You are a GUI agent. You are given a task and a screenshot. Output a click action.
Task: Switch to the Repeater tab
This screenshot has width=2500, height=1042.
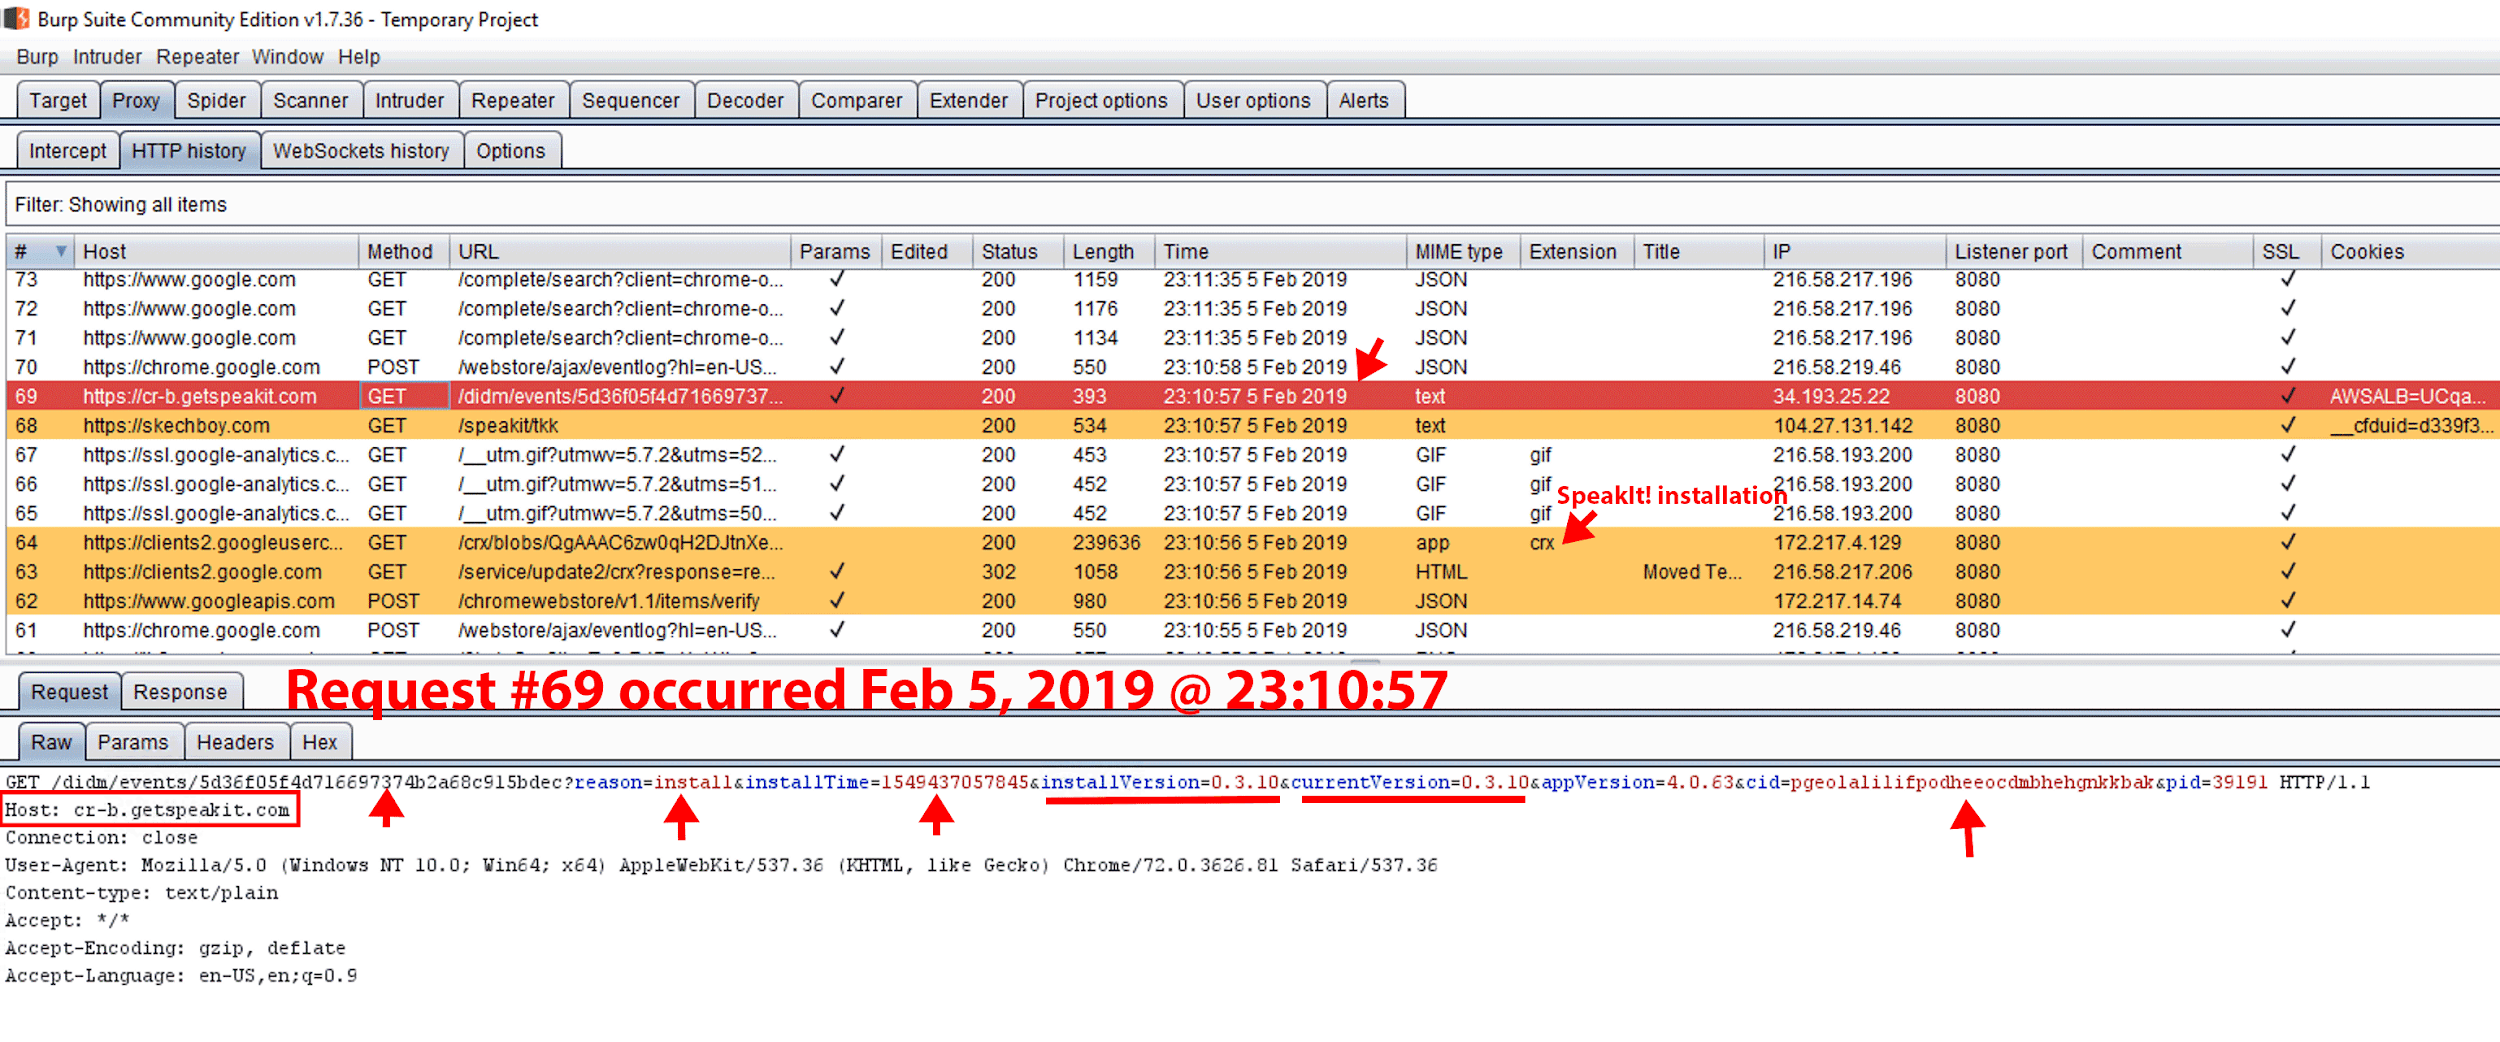[513, 100]
